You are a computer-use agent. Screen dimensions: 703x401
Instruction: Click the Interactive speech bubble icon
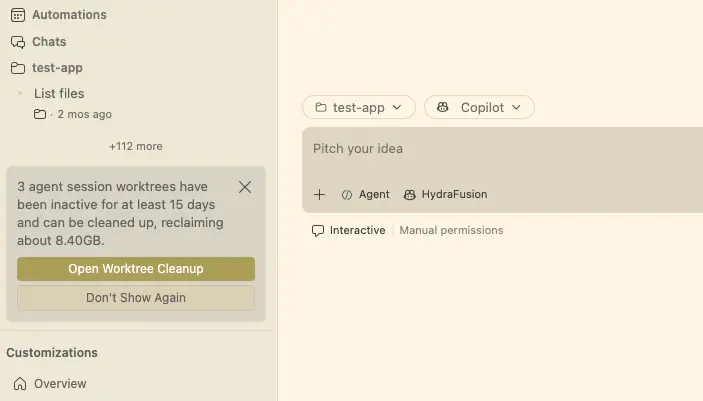(318, 231)
